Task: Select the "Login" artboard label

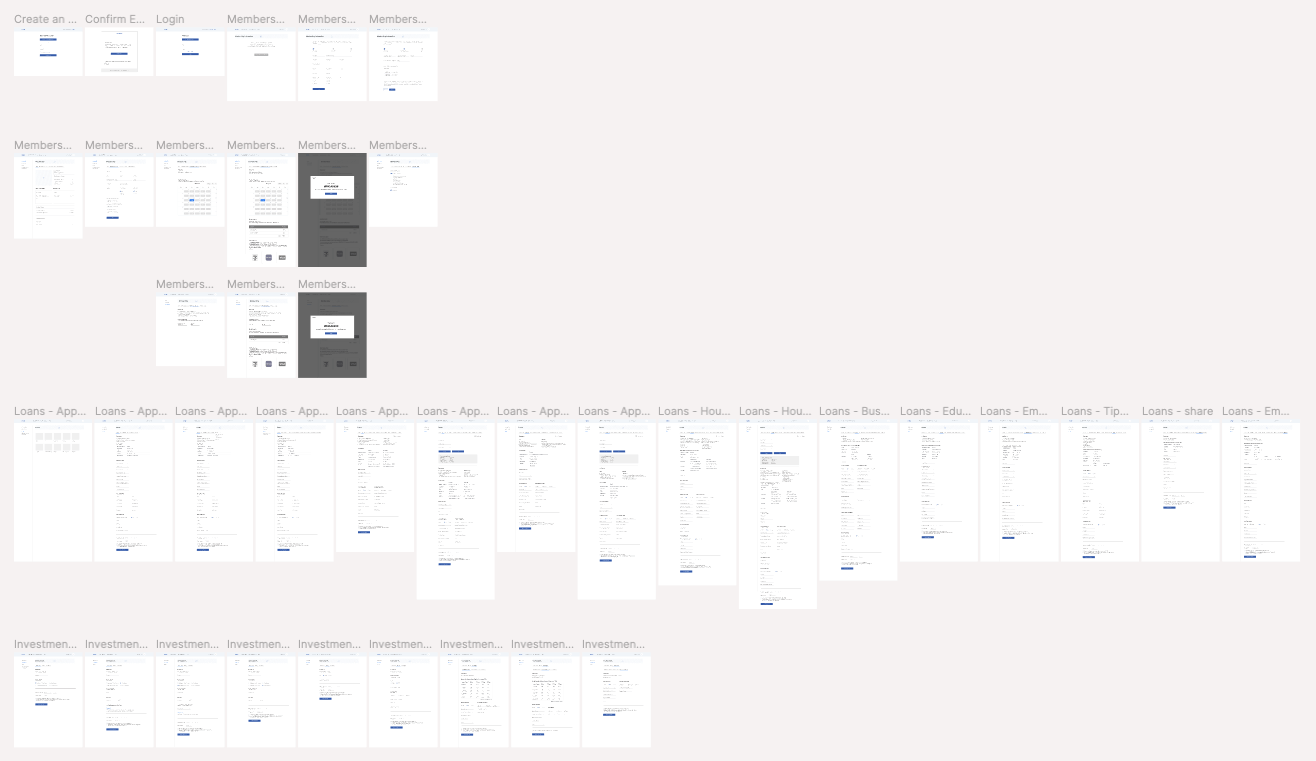Action: pos(170,19)
